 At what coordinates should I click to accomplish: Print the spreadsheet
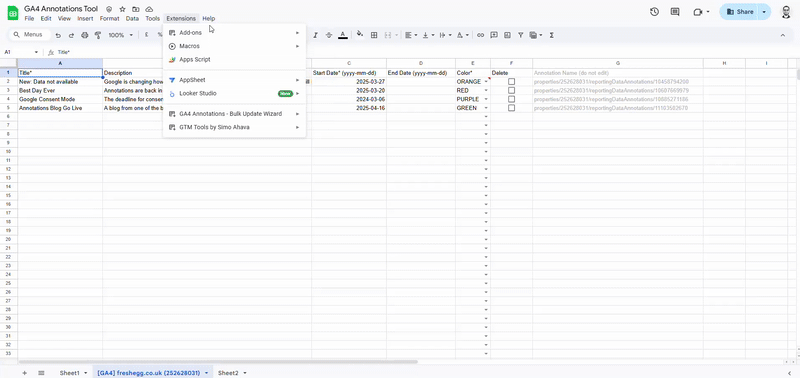coord(85,35)
